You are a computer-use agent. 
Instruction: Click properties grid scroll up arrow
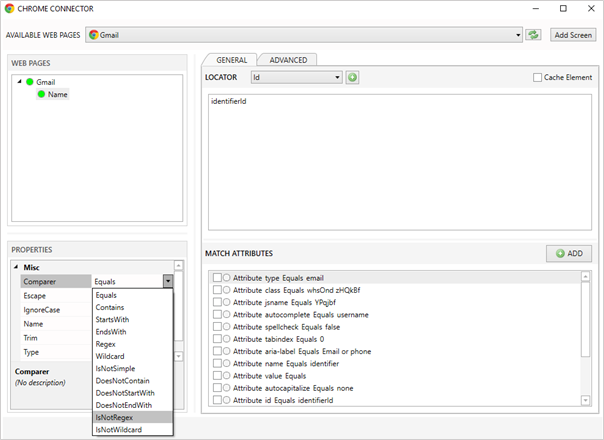178,265
